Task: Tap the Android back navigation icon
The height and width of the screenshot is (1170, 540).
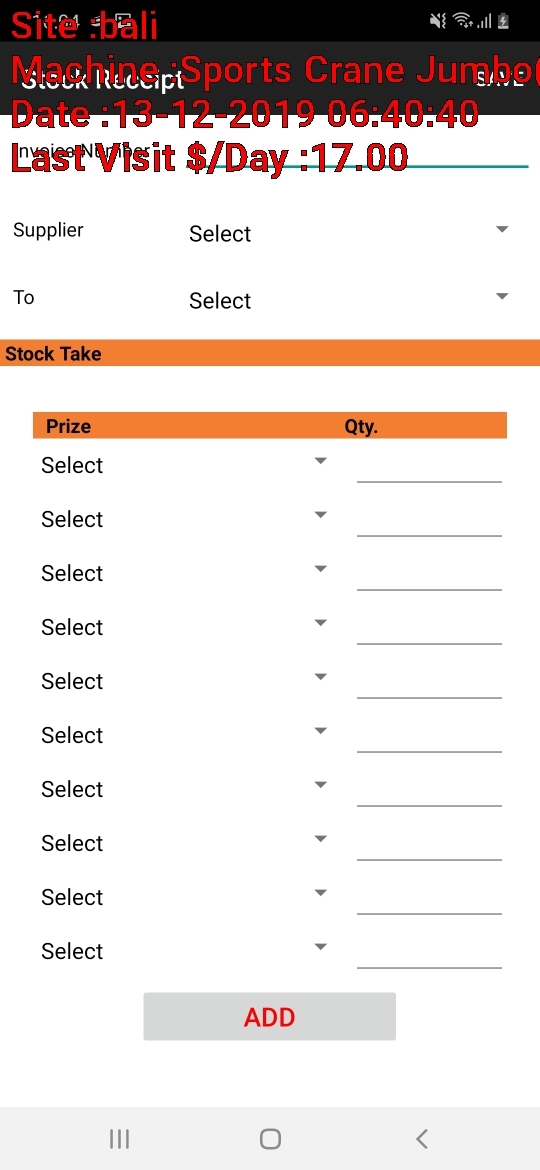Action: [421, 1139]
